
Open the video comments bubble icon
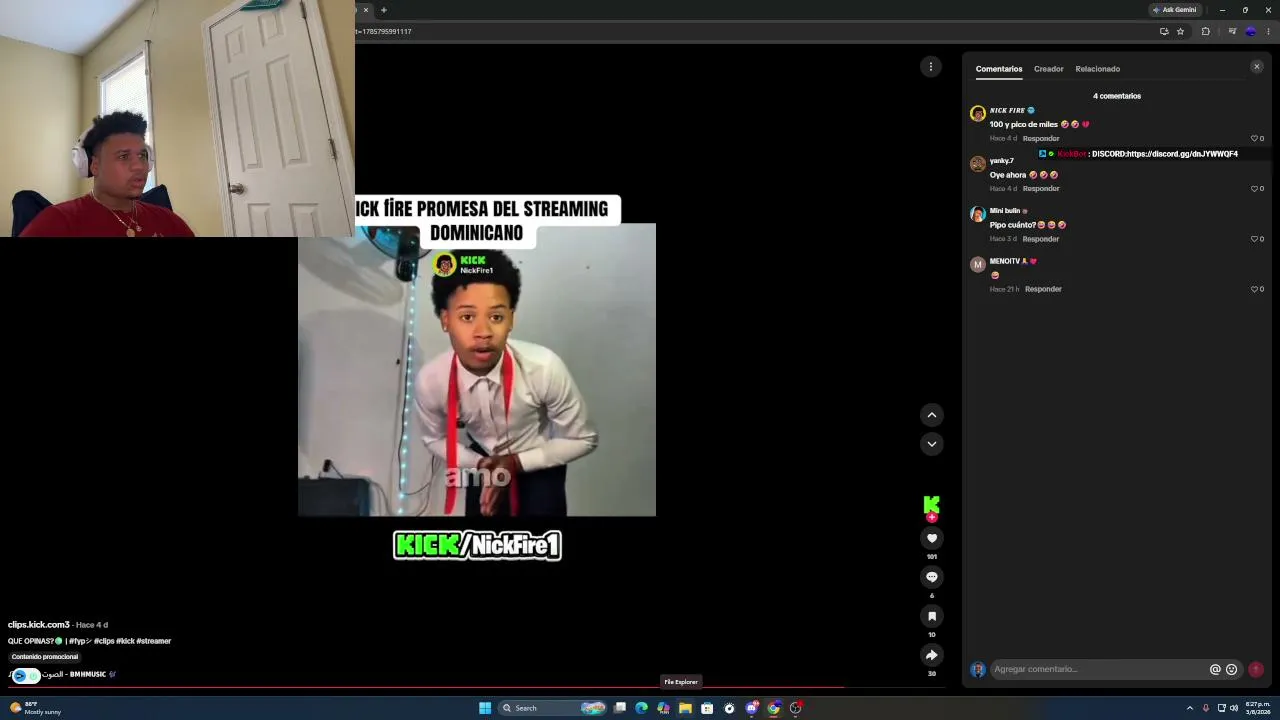(932, 577)
